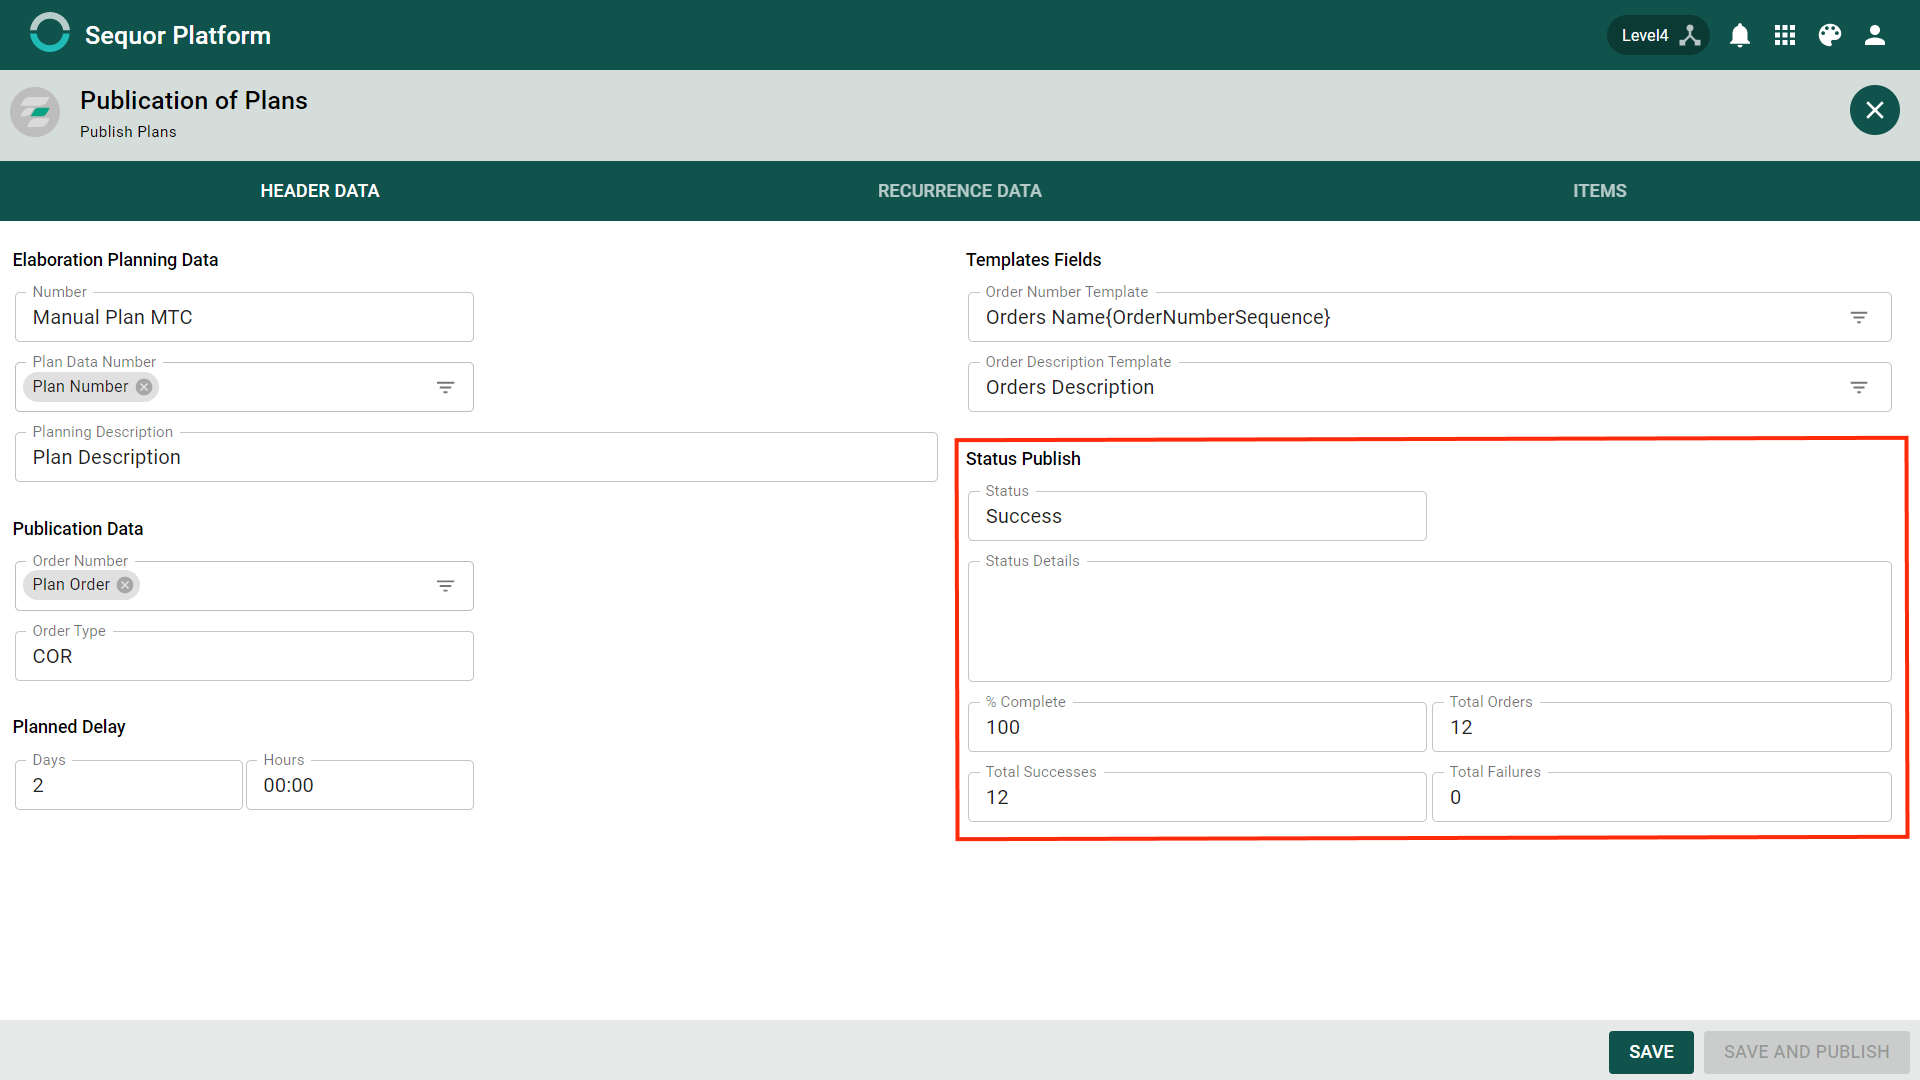Viewport: 1920px width, 1080px height.
Task: Open the Plan Data Number filter list
Action: [446, 387]
